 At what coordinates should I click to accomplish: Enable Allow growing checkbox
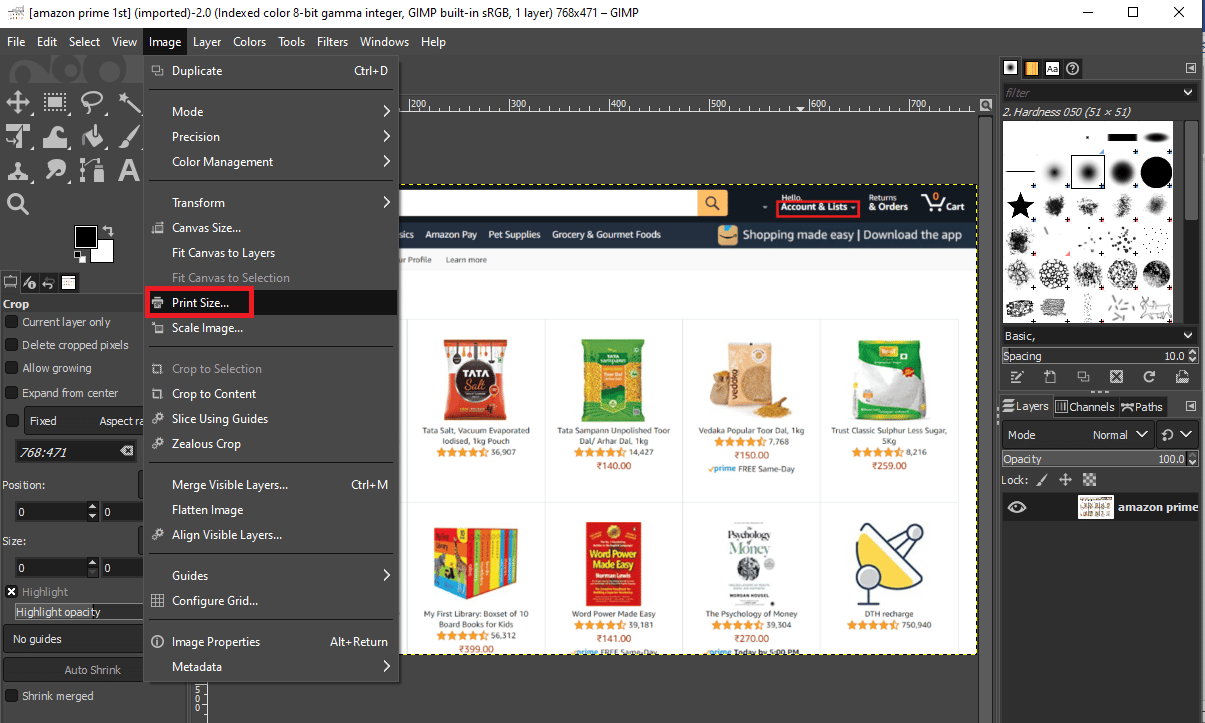(12, 369)
